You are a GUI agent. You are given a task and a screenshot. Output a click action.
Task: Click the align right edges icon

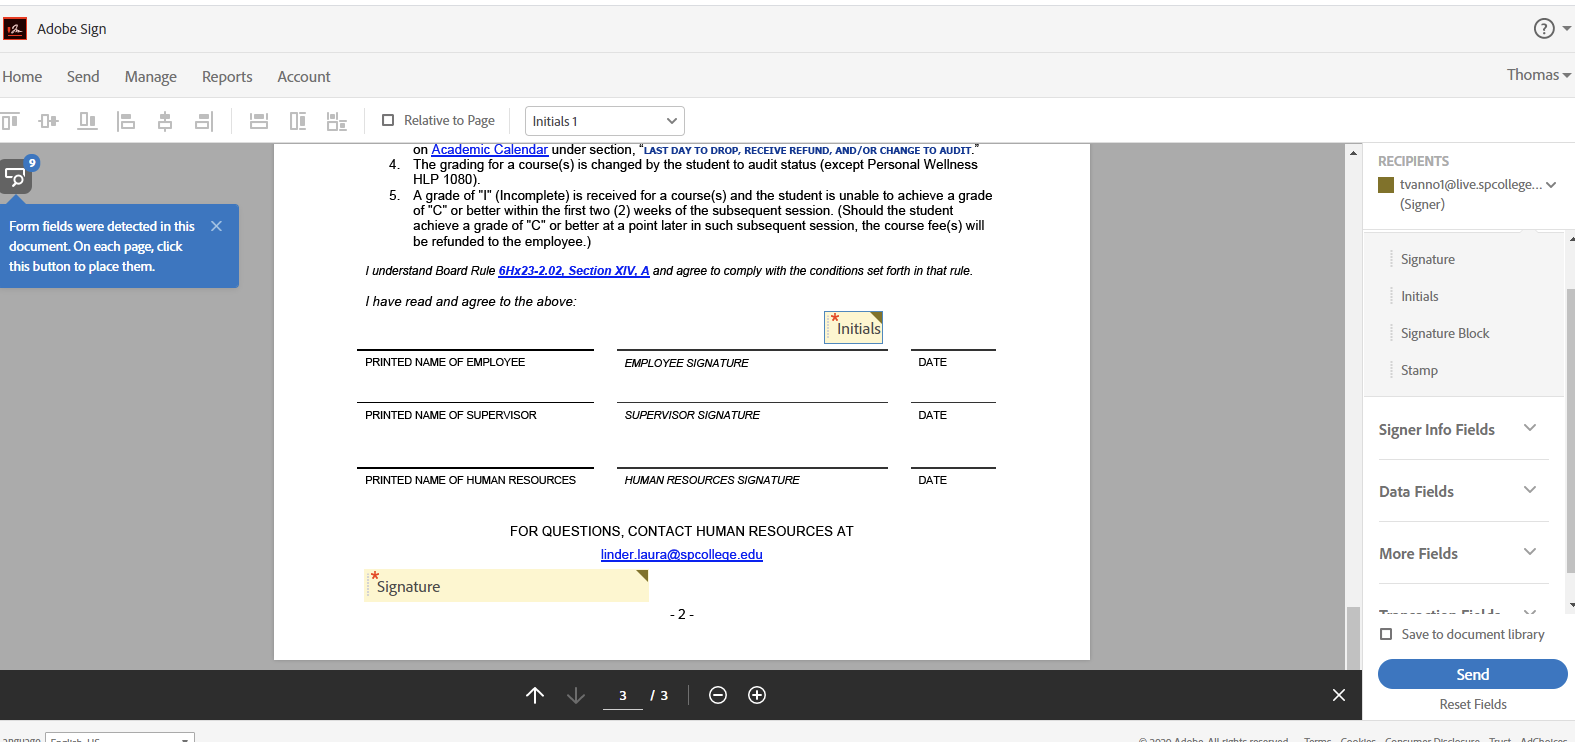coord(204,121)
